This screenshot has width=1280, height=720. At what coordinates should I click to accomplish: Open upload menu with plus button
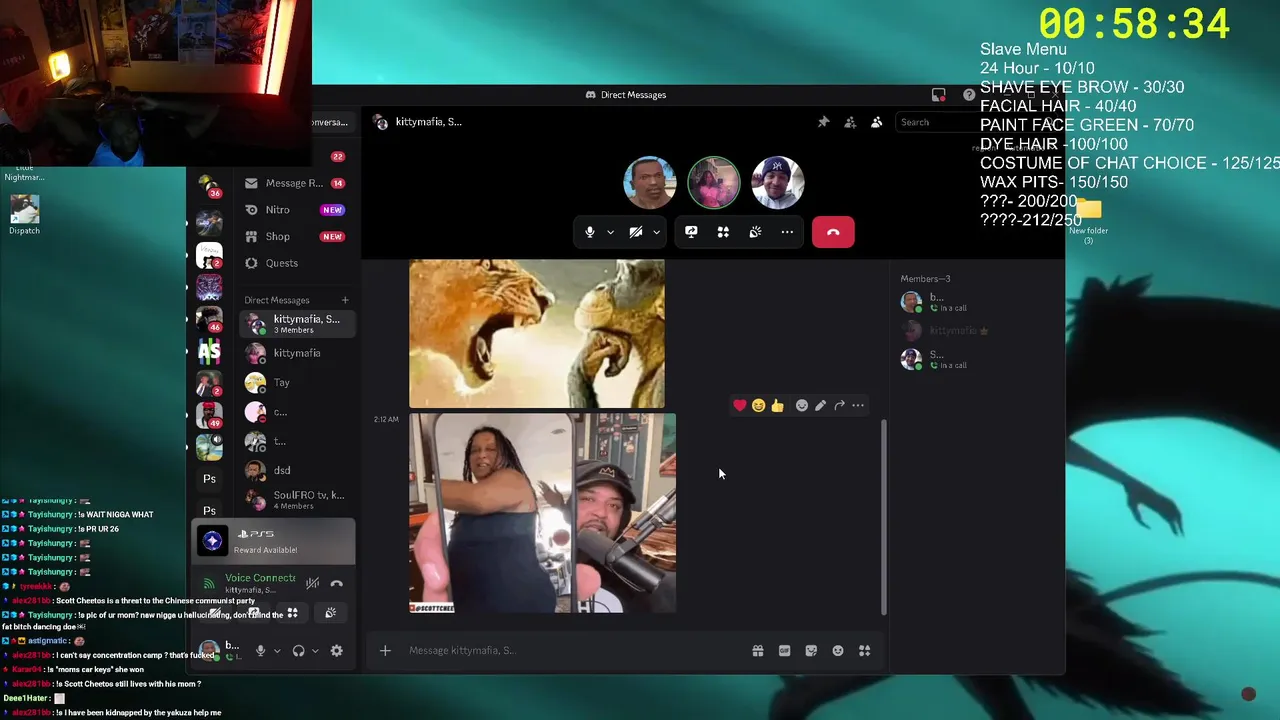pos(385,651)
